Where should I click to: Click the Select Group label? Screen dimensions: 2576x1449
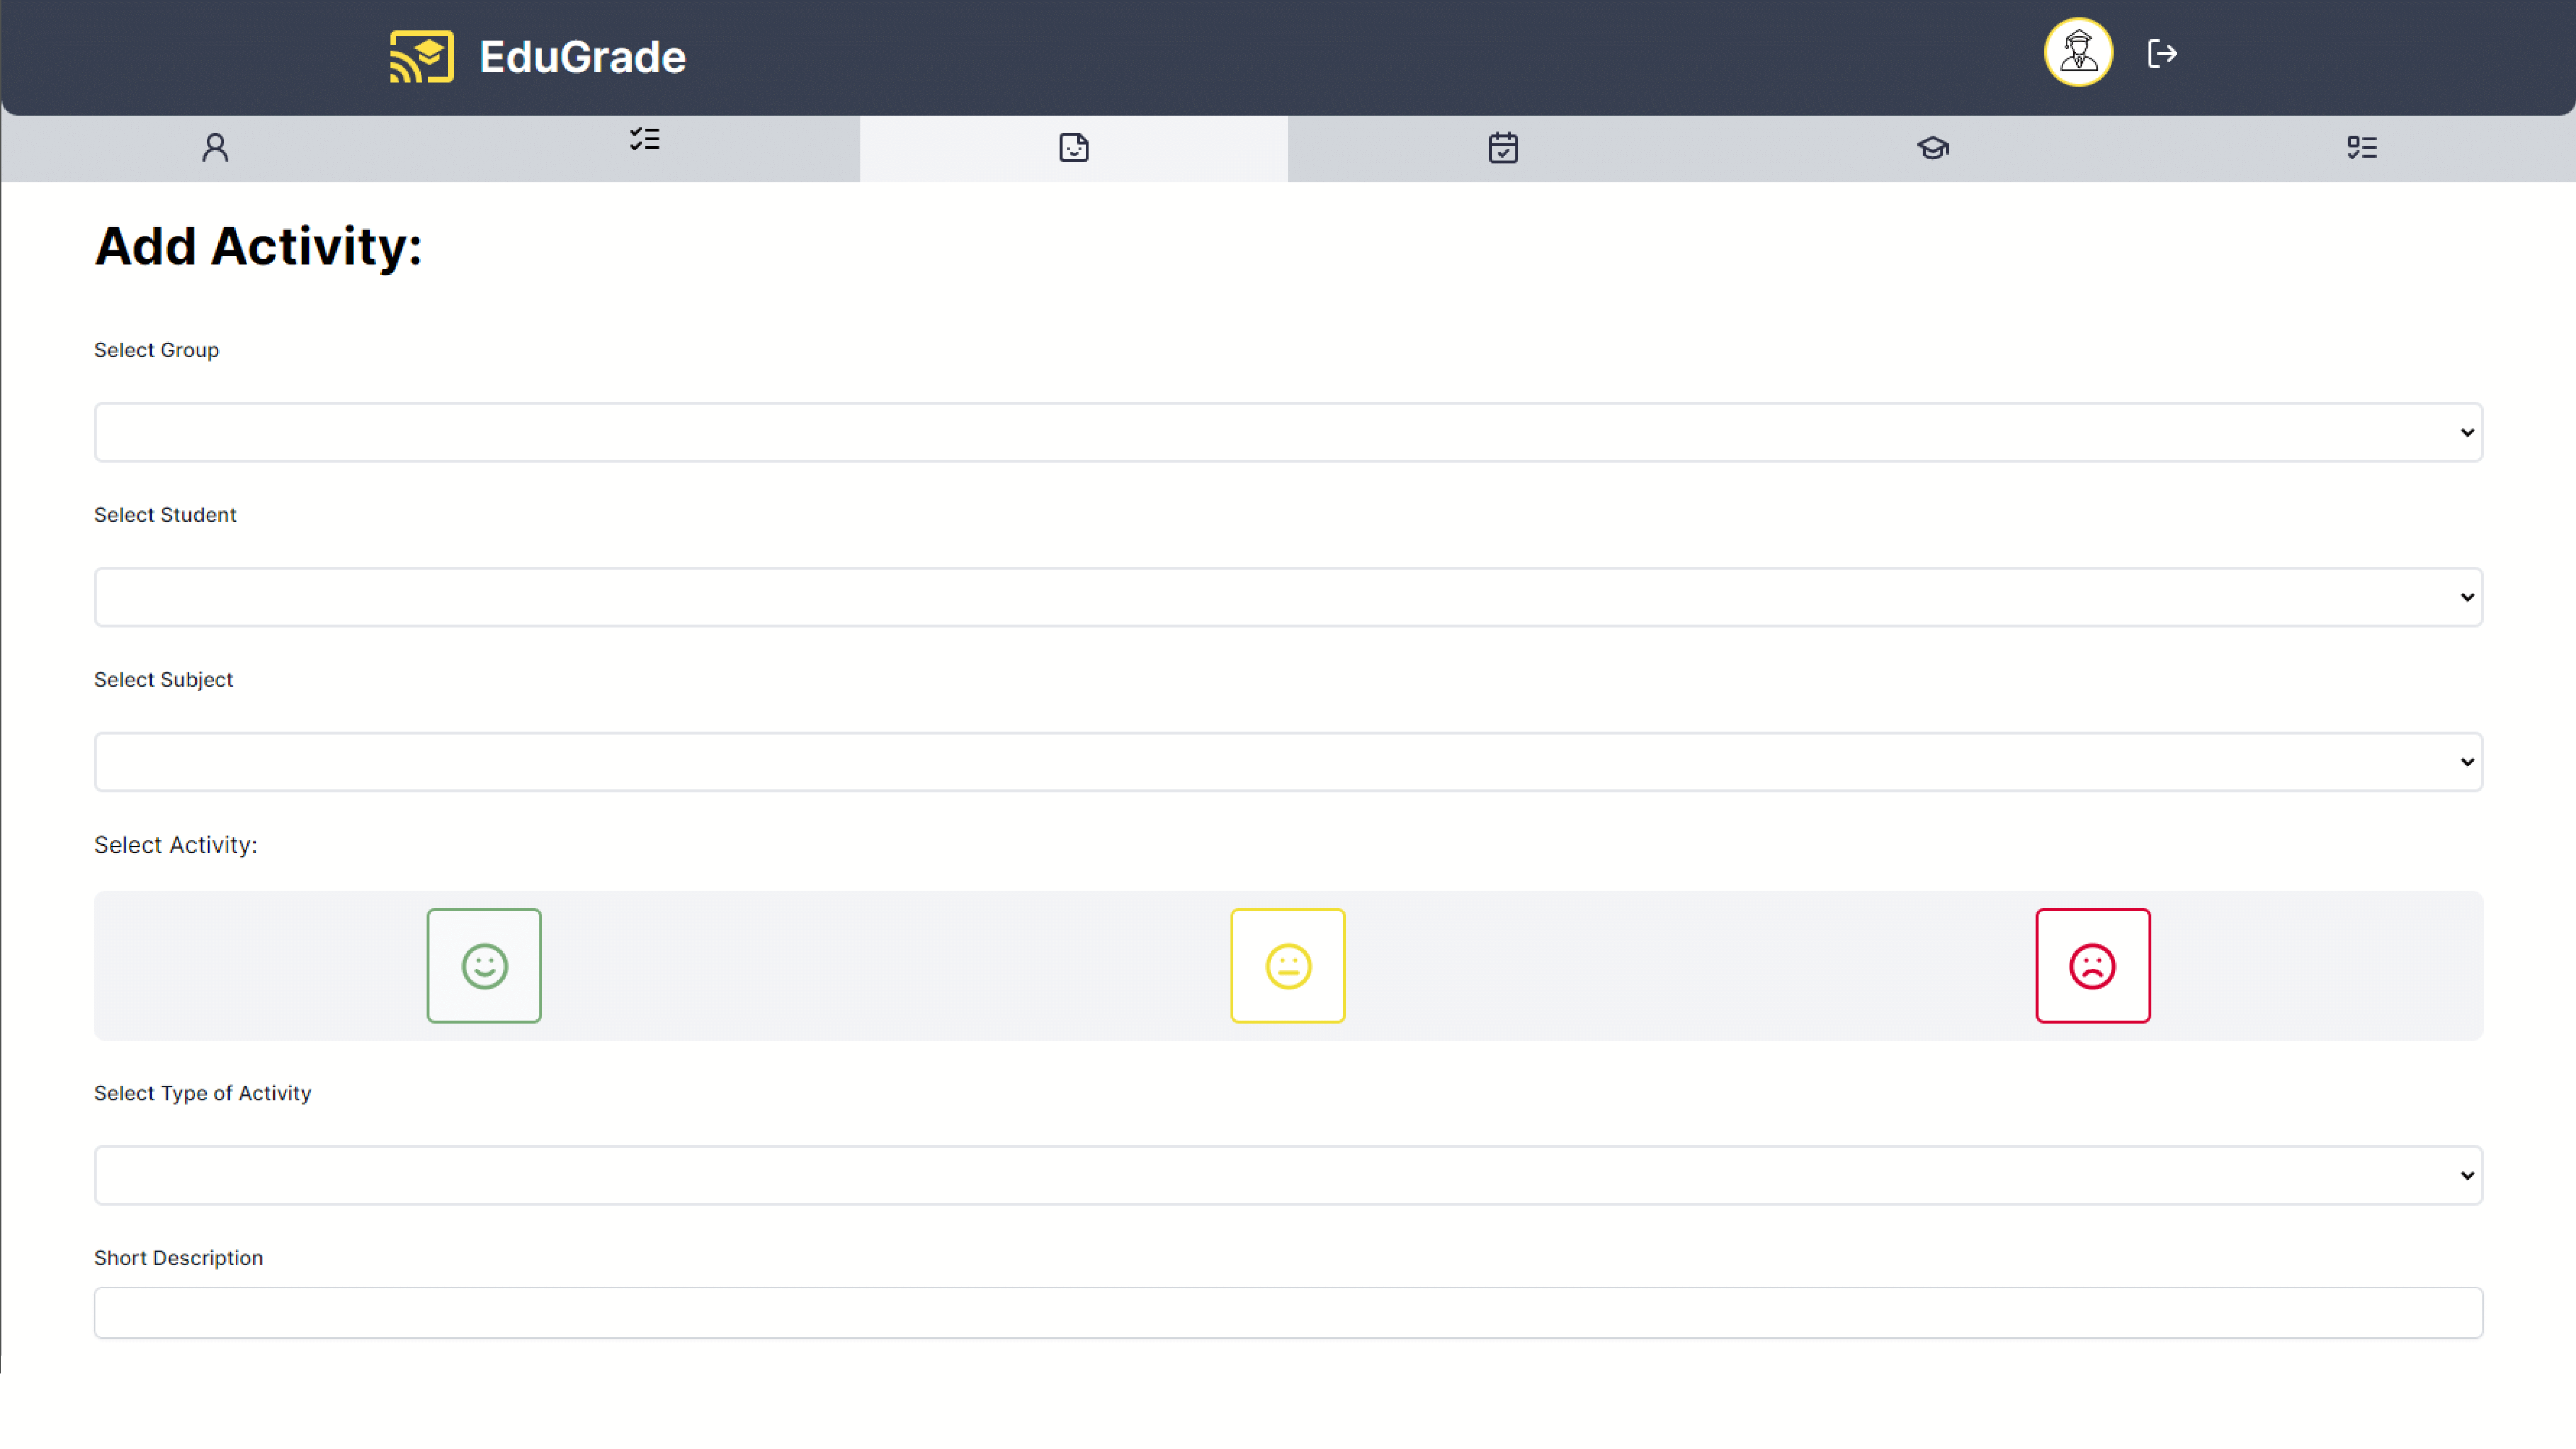(156, 350)
